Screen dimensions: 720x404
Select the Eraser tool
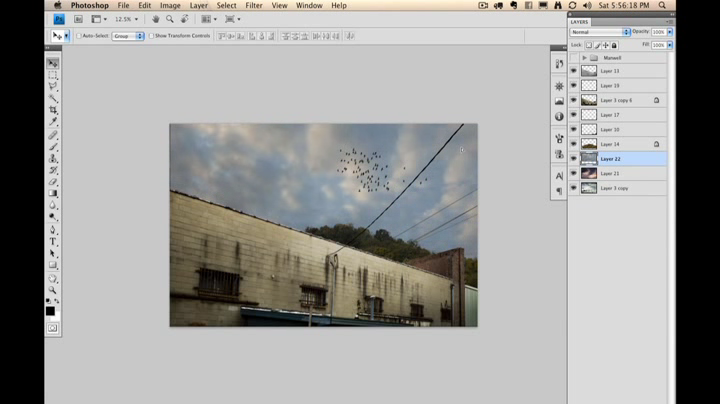(53, 182)
